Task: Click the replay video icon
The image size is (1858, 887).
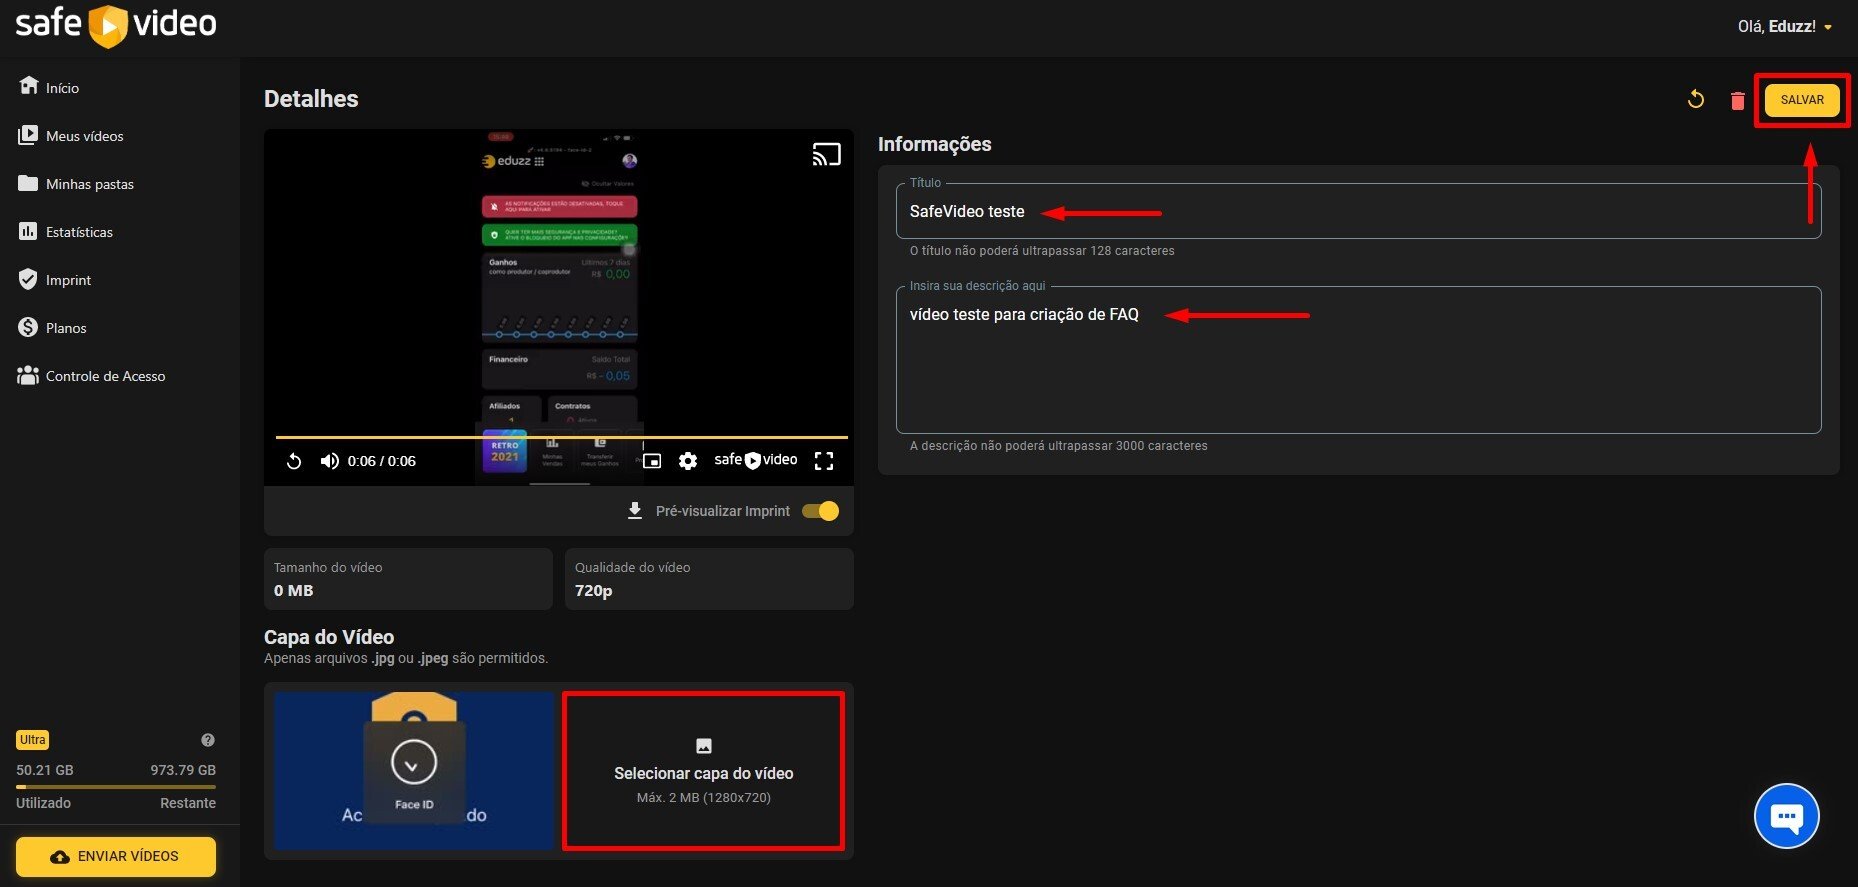Action: (294, 461)
